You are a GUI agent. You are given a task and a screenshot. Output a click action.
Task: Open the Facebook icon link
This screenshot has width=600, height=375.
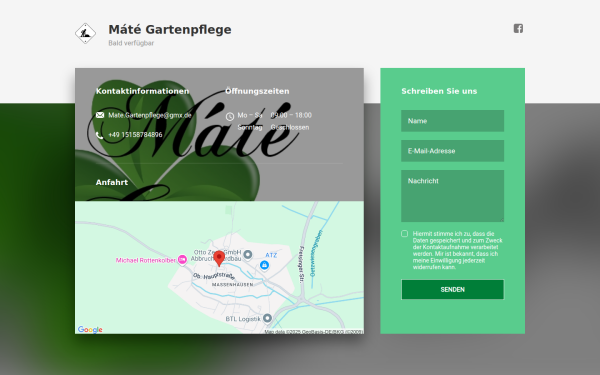[518, 28]
